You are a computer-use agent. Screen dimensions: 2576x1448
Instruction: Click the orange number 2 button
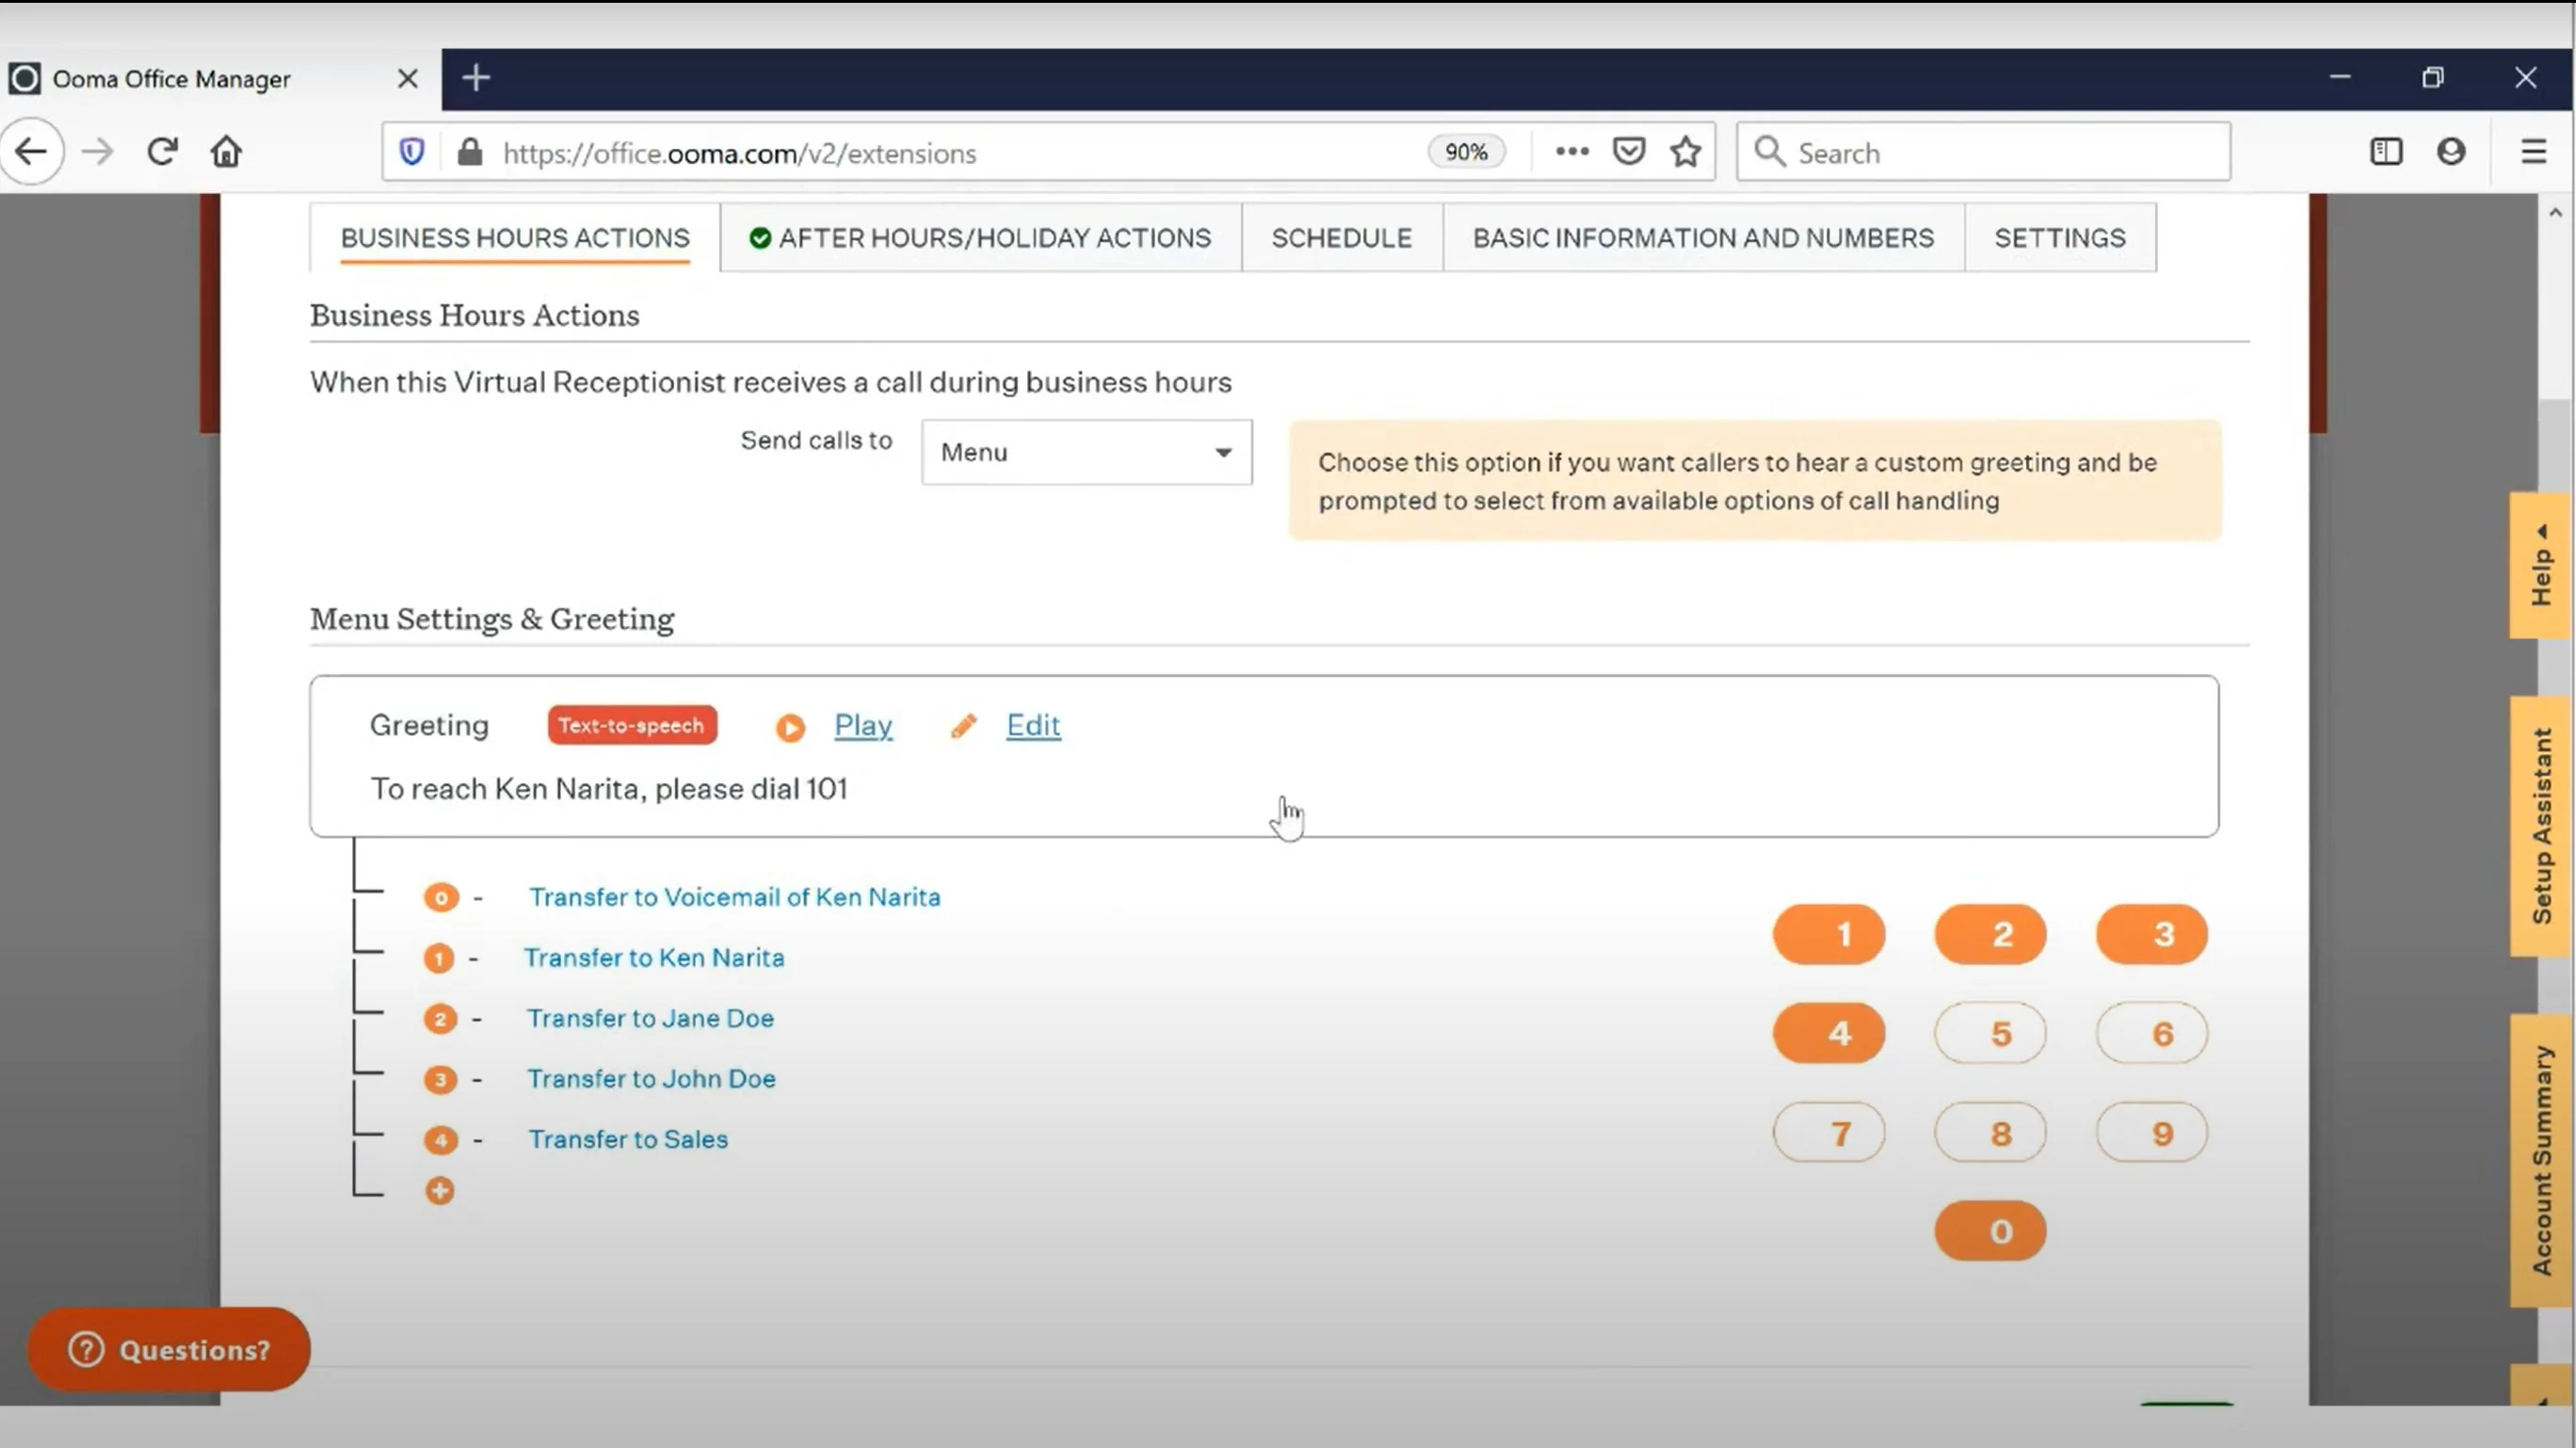point(1994,933)
